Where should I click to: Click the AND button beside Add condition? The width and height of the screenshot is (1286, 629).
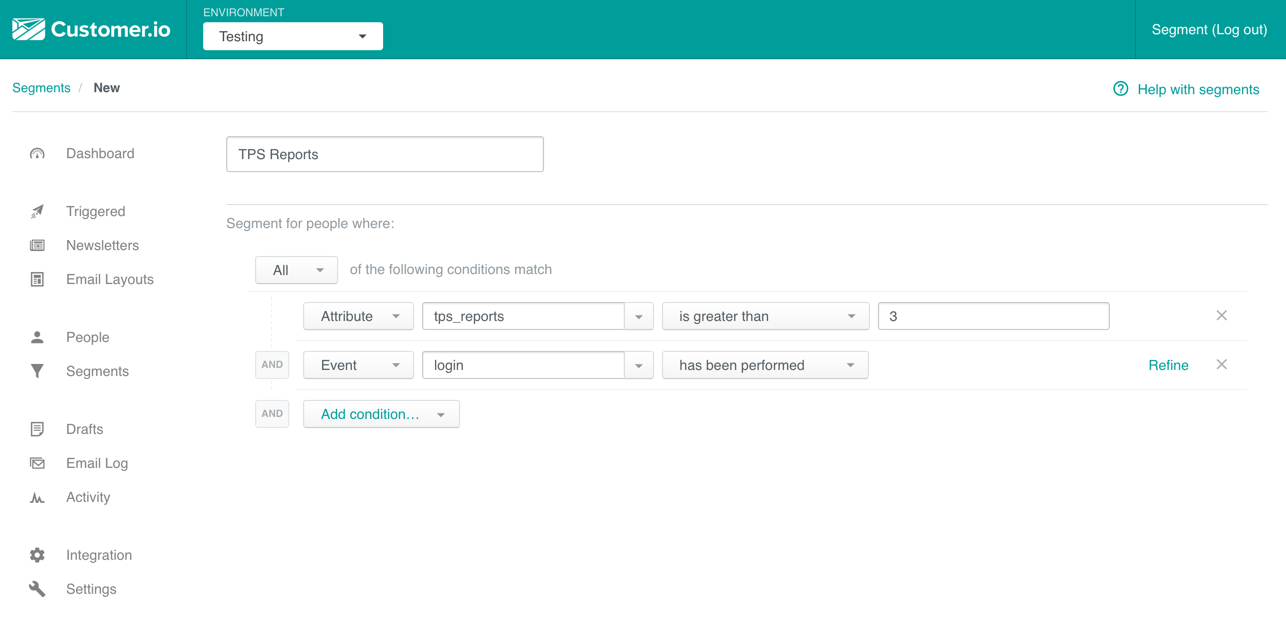click(x=272, y=414)
